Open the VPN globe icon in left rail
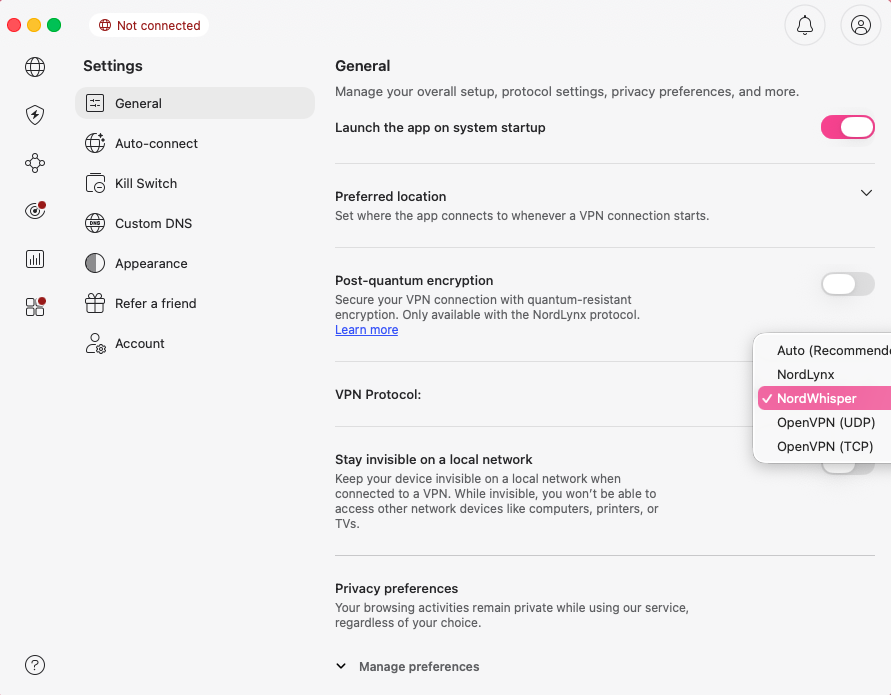 [x=35, y=67]
